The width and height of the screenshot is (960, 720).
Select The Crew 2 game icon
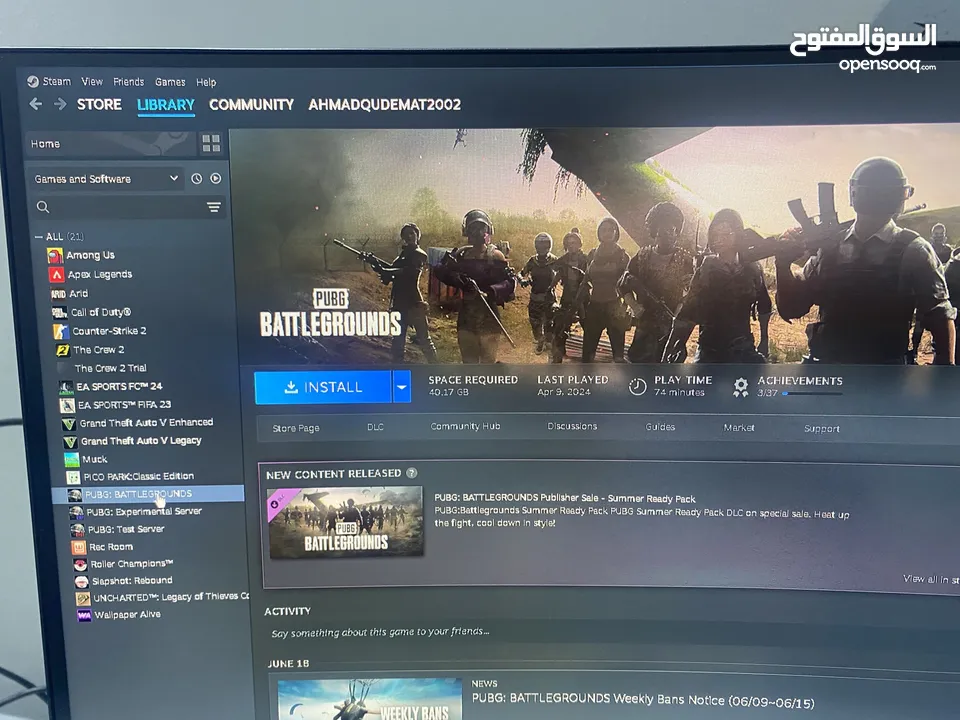(x=63, y=350)
